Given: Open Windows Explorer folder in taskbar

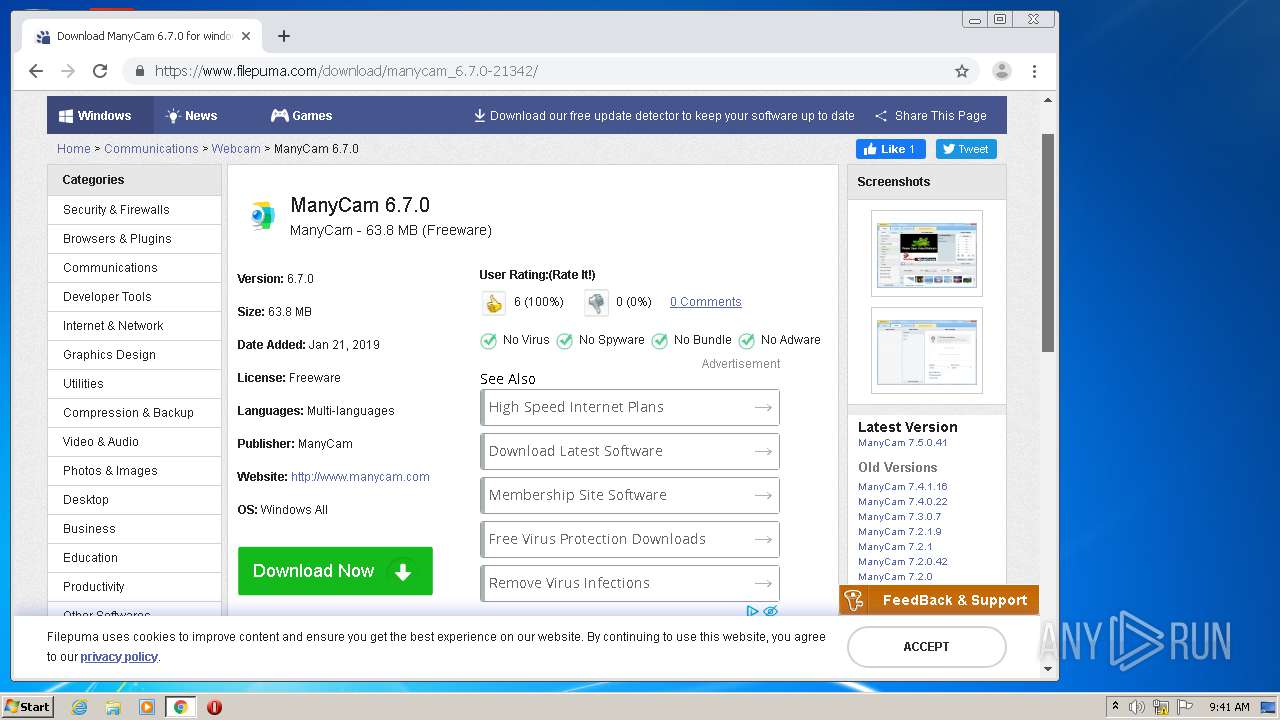Looking at the screenshot, I should (113, 707).
